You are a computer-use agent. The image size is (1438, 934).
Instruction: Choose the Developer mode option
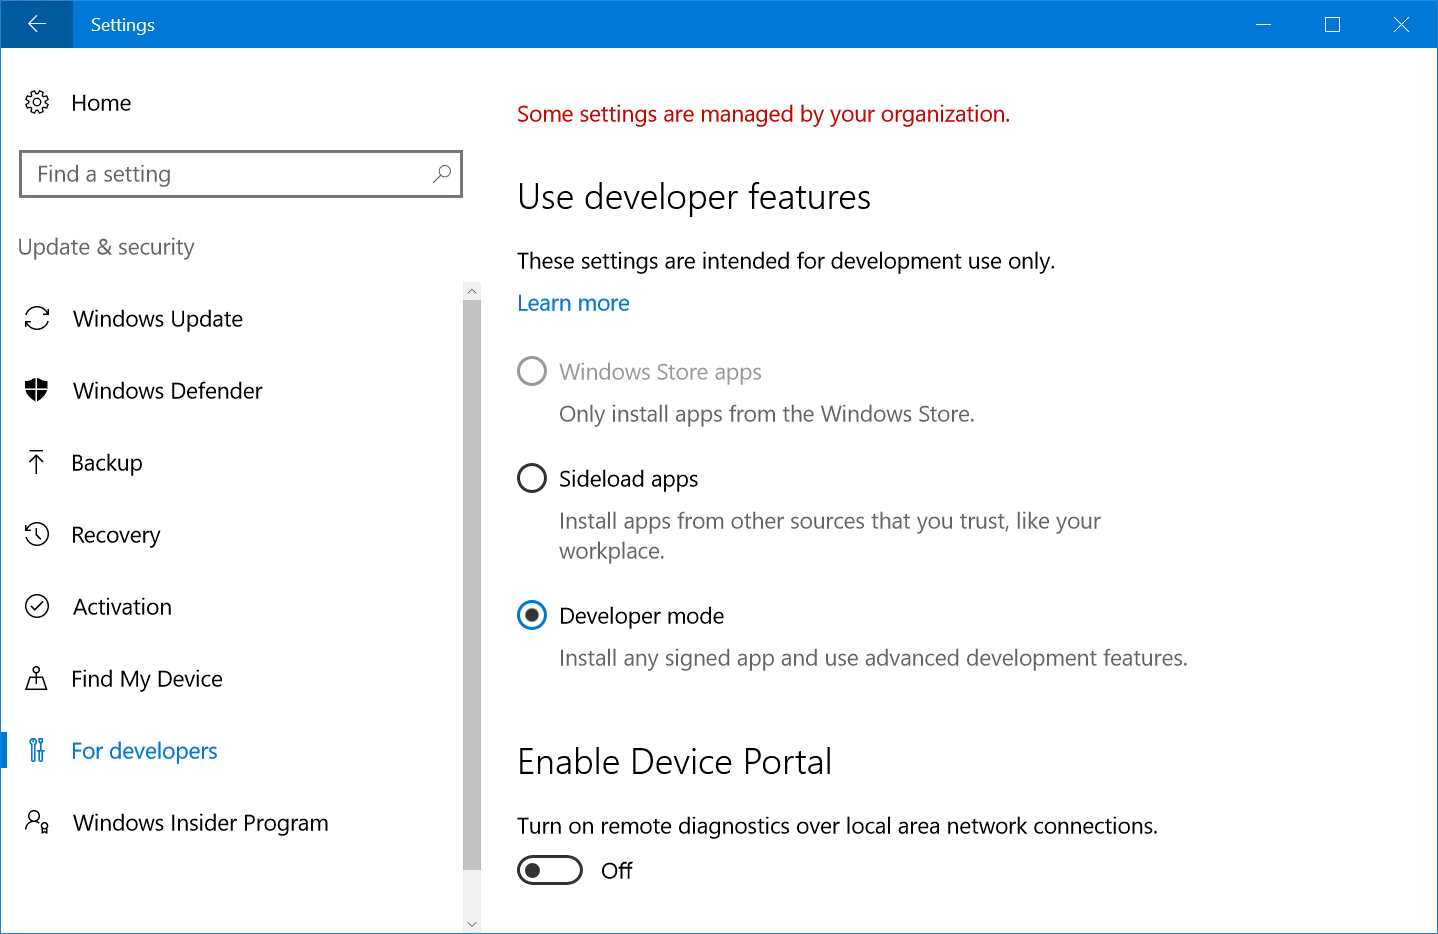coord(531,615)
